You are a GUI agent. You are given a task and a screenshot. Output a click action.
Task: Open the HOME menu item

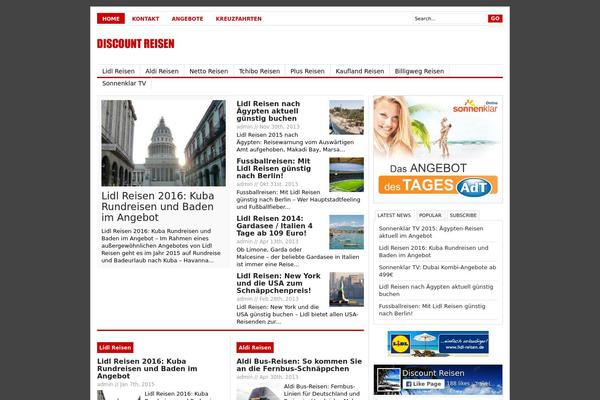(x=111, y=18)
